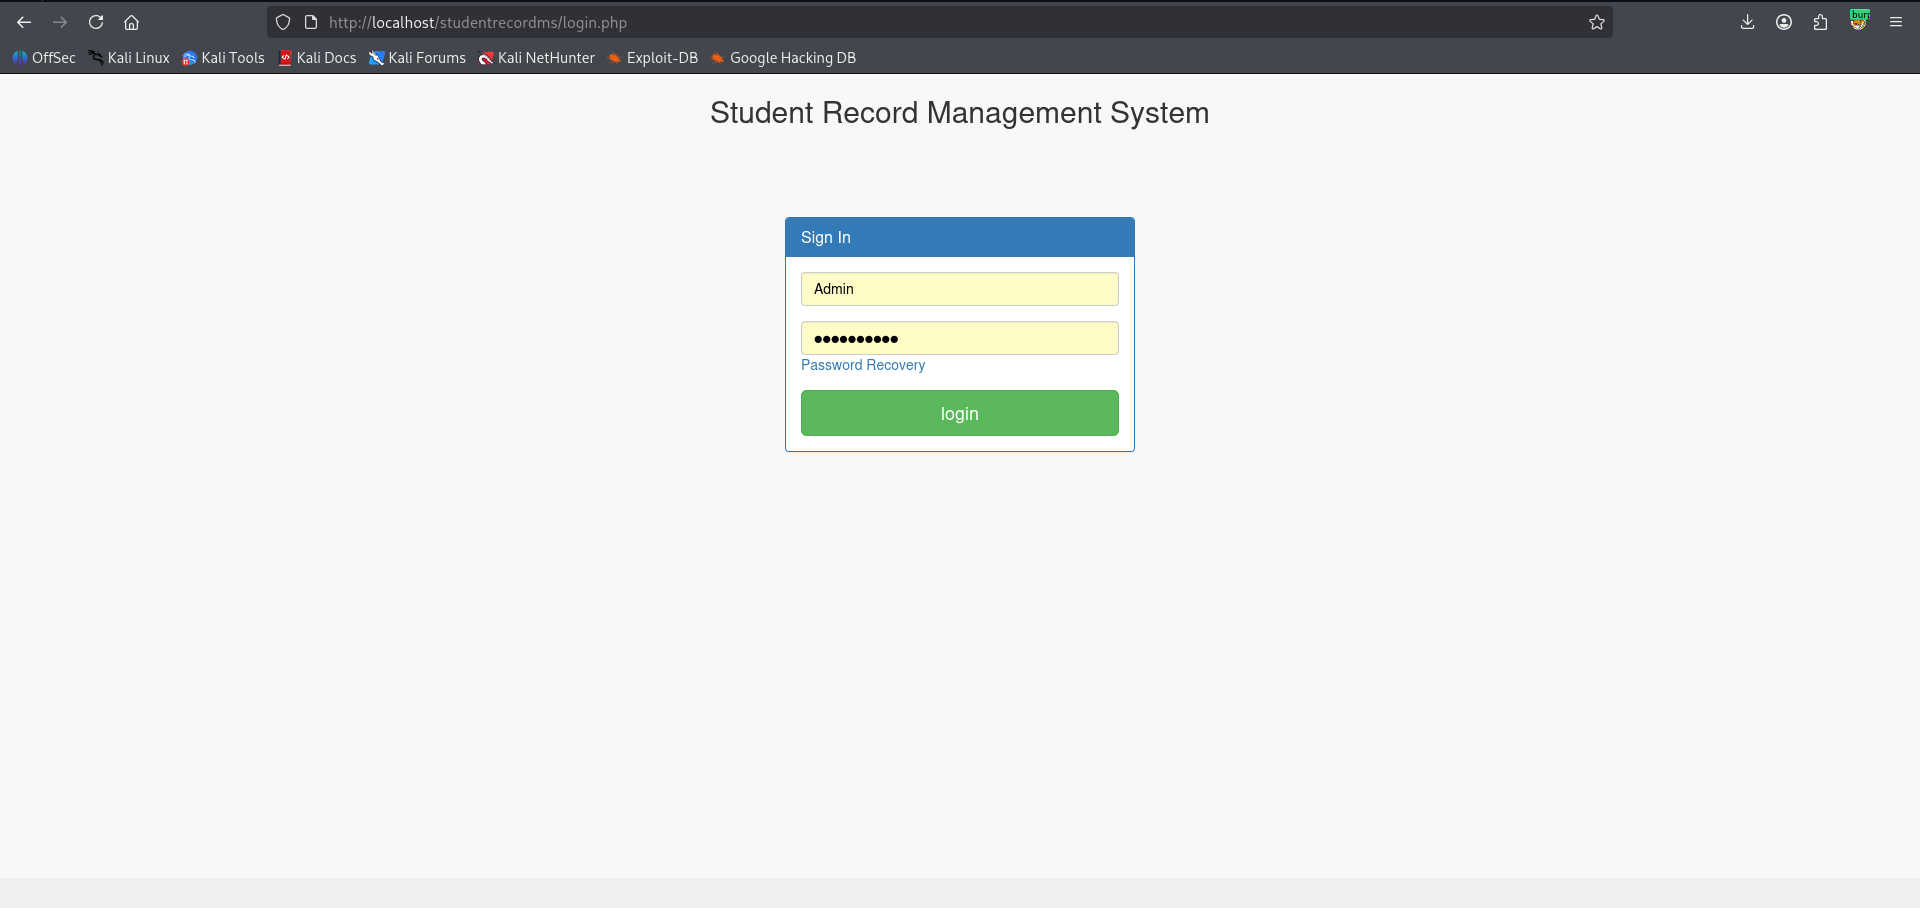This screenshot has width=1920, height=908.
Task: Open the Kali NetHunter bookmark
Action: (536, 58)
